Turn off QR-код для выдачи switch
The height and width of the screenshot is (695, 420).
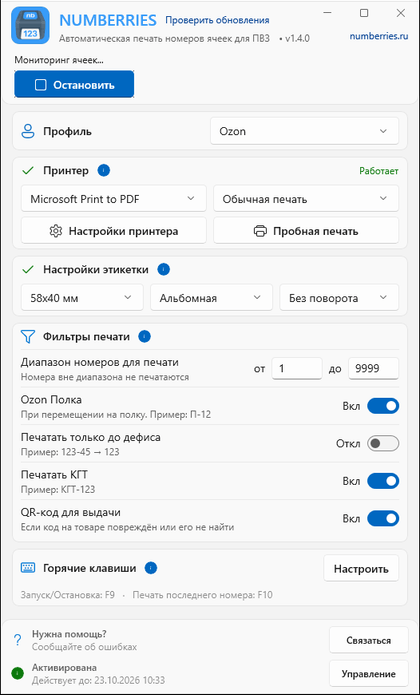coord(383,518)
